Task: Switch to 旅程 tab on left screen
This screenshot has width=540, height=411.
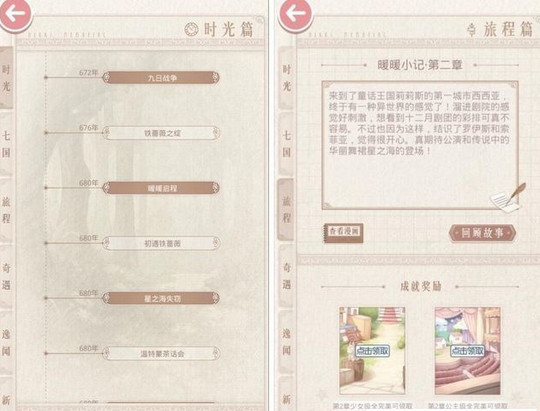Action: coord(6,209)
